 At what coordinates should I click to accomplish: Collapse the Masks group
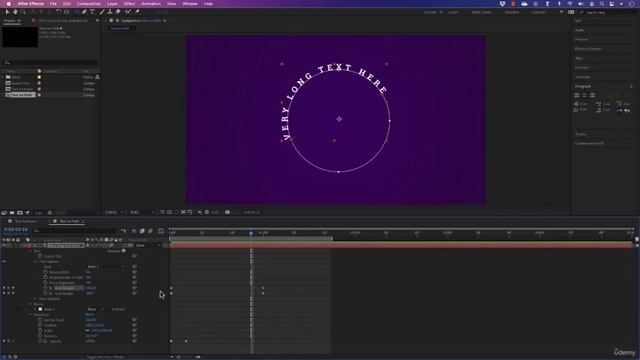click(30, 304)
